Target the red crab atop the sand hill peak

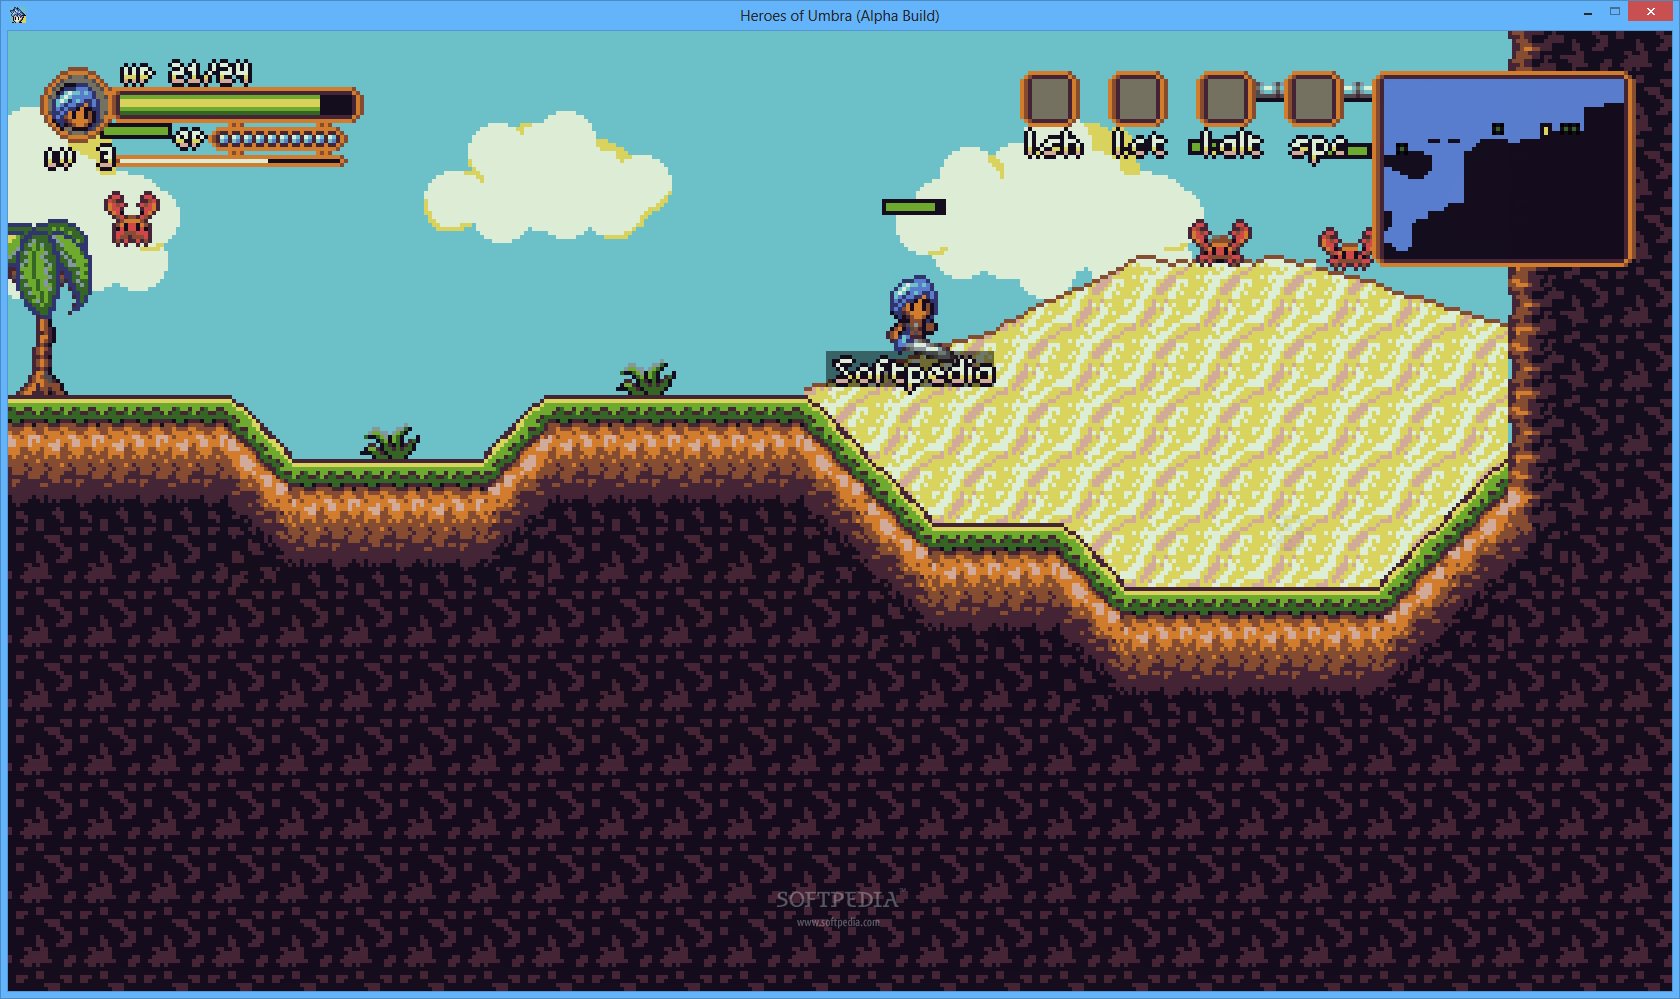tap(1219, 243)
